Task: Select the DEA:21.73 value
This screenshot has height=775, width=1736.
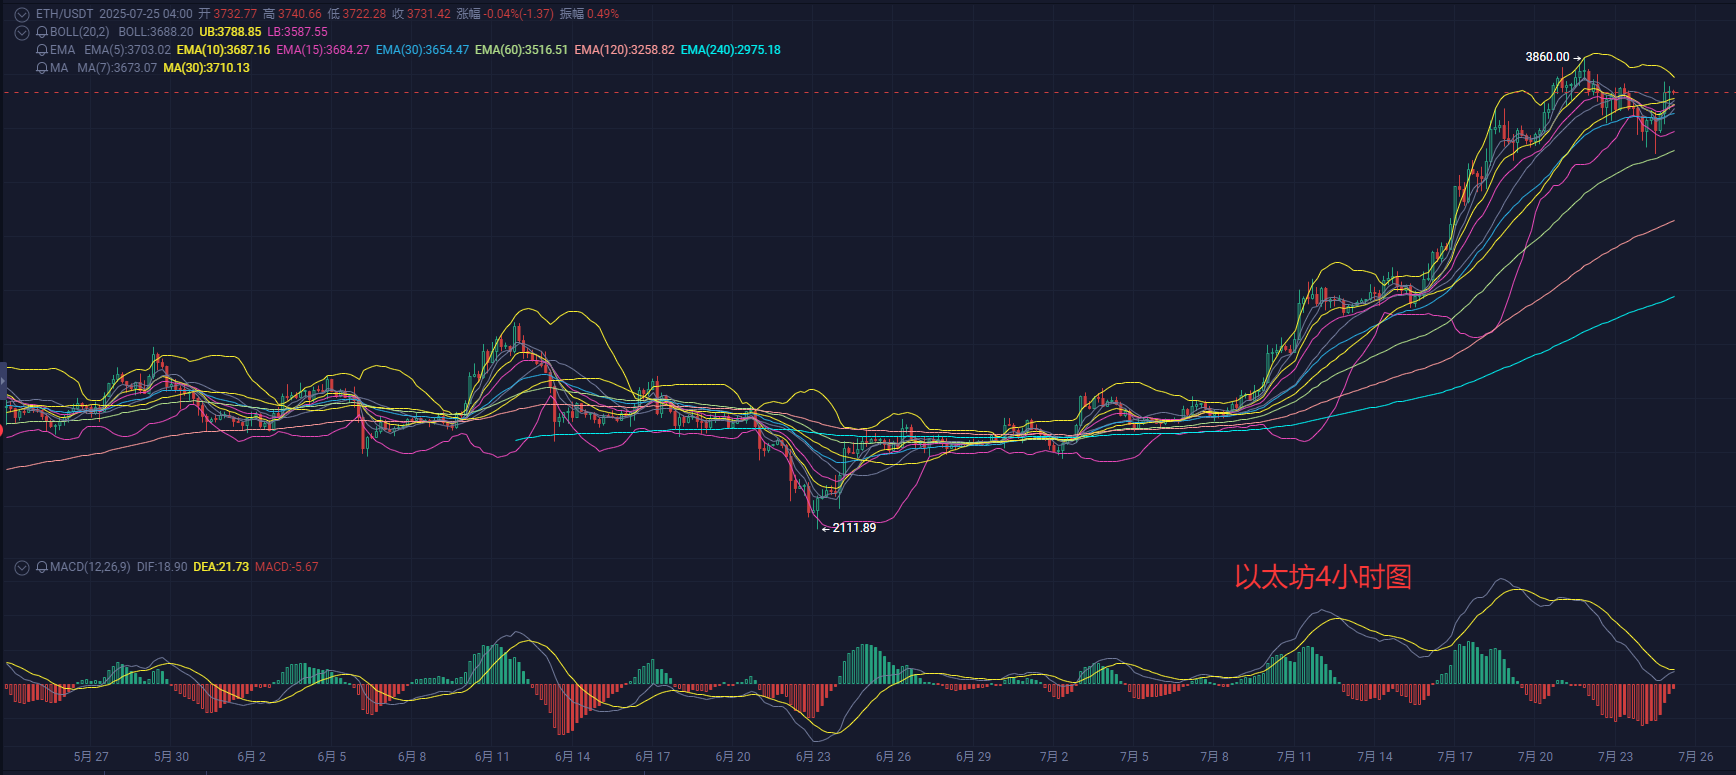Action: tap(221, 567)
